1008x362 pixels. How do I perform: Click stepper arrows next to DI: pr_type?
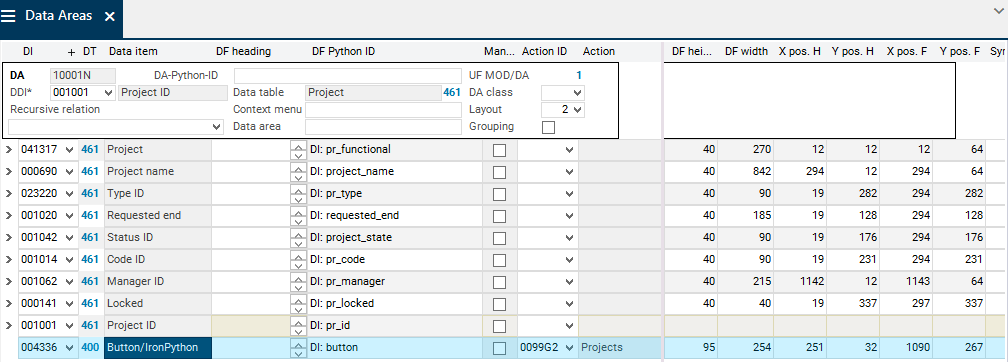(298, 194)
